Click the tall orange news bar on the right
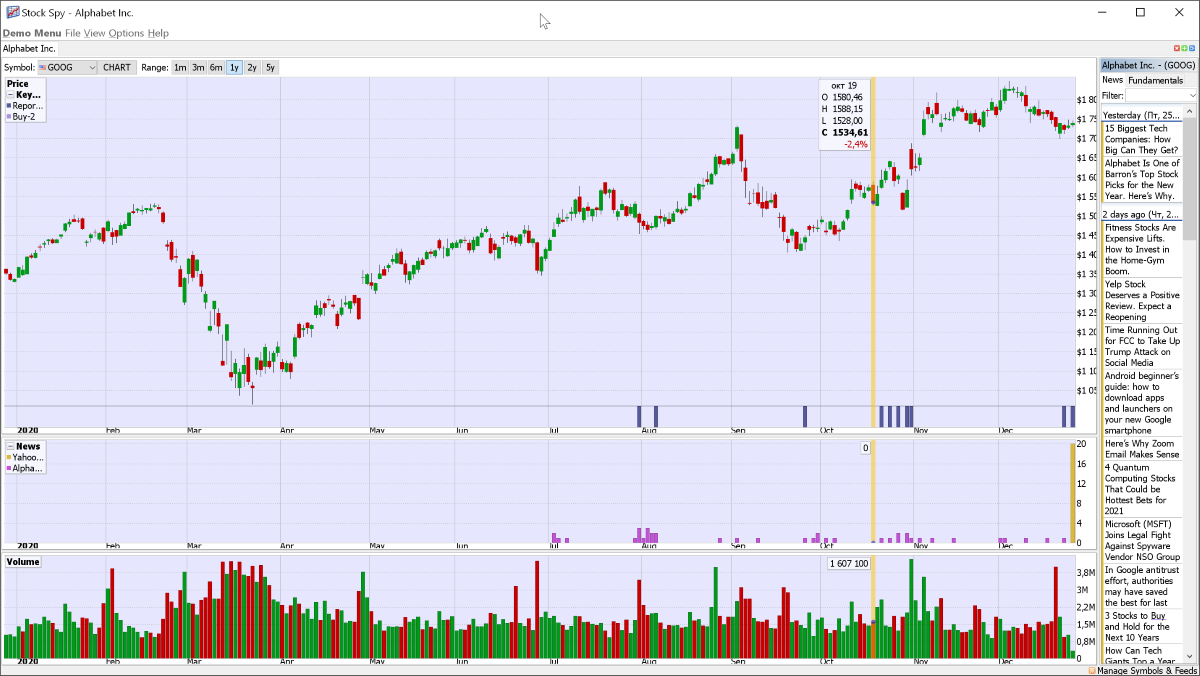The image size is (1200, 676). 1075,493
